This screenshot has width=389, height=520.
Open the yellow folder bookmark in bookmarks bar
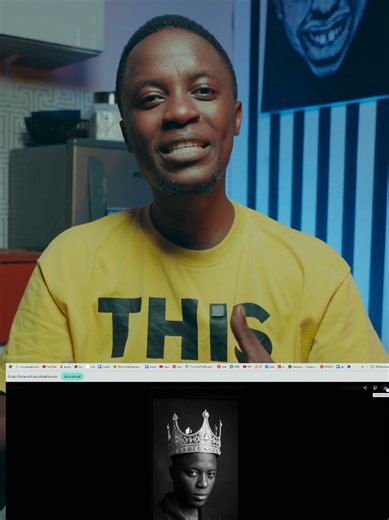(x=126, y=367)
